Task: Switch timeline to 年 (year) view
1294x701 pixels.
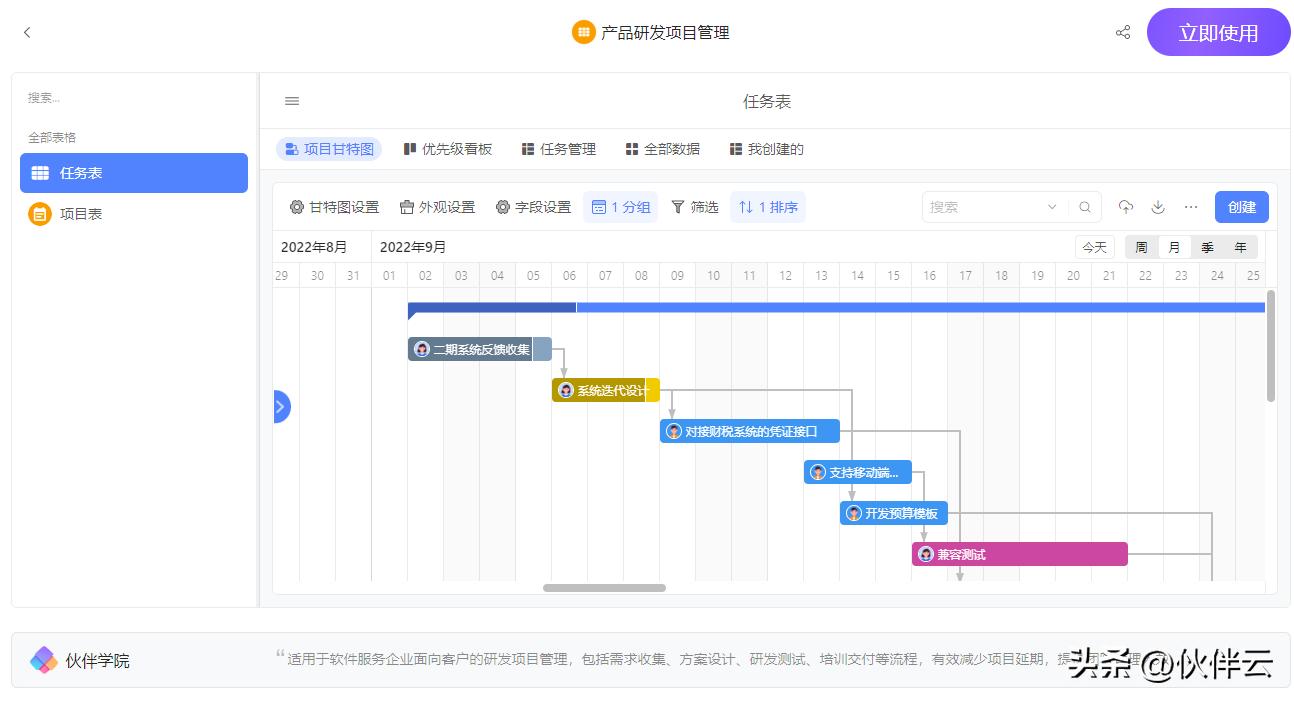Action: click(x=1240, y=246)
